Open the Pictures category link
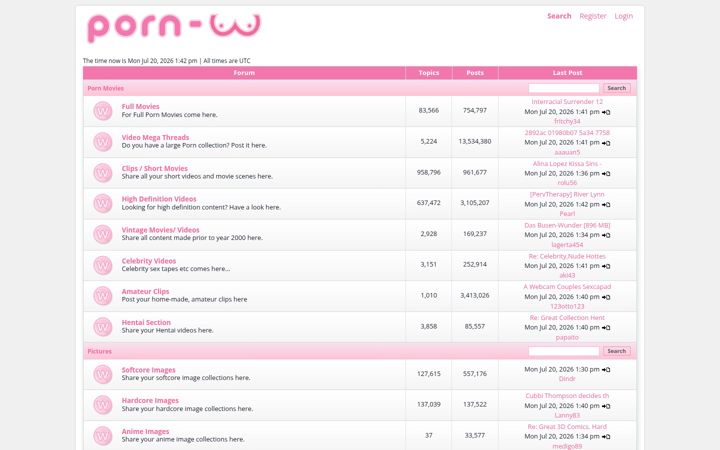 (100, 351)
